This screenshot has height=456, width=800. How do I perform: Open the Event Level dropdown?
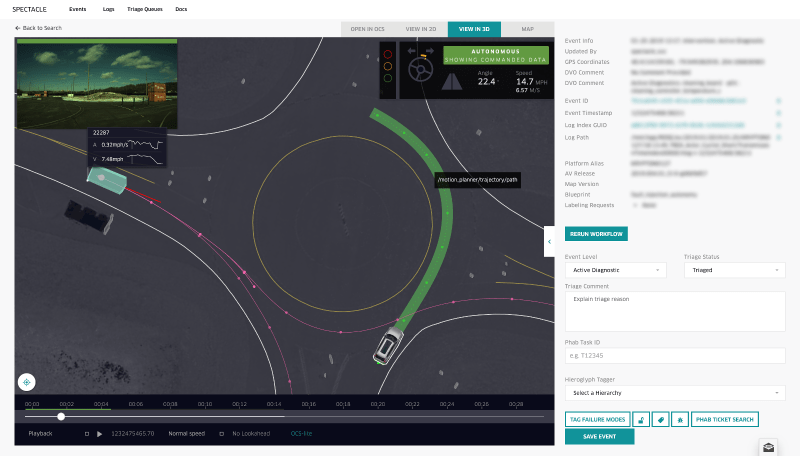click(615, 270)
